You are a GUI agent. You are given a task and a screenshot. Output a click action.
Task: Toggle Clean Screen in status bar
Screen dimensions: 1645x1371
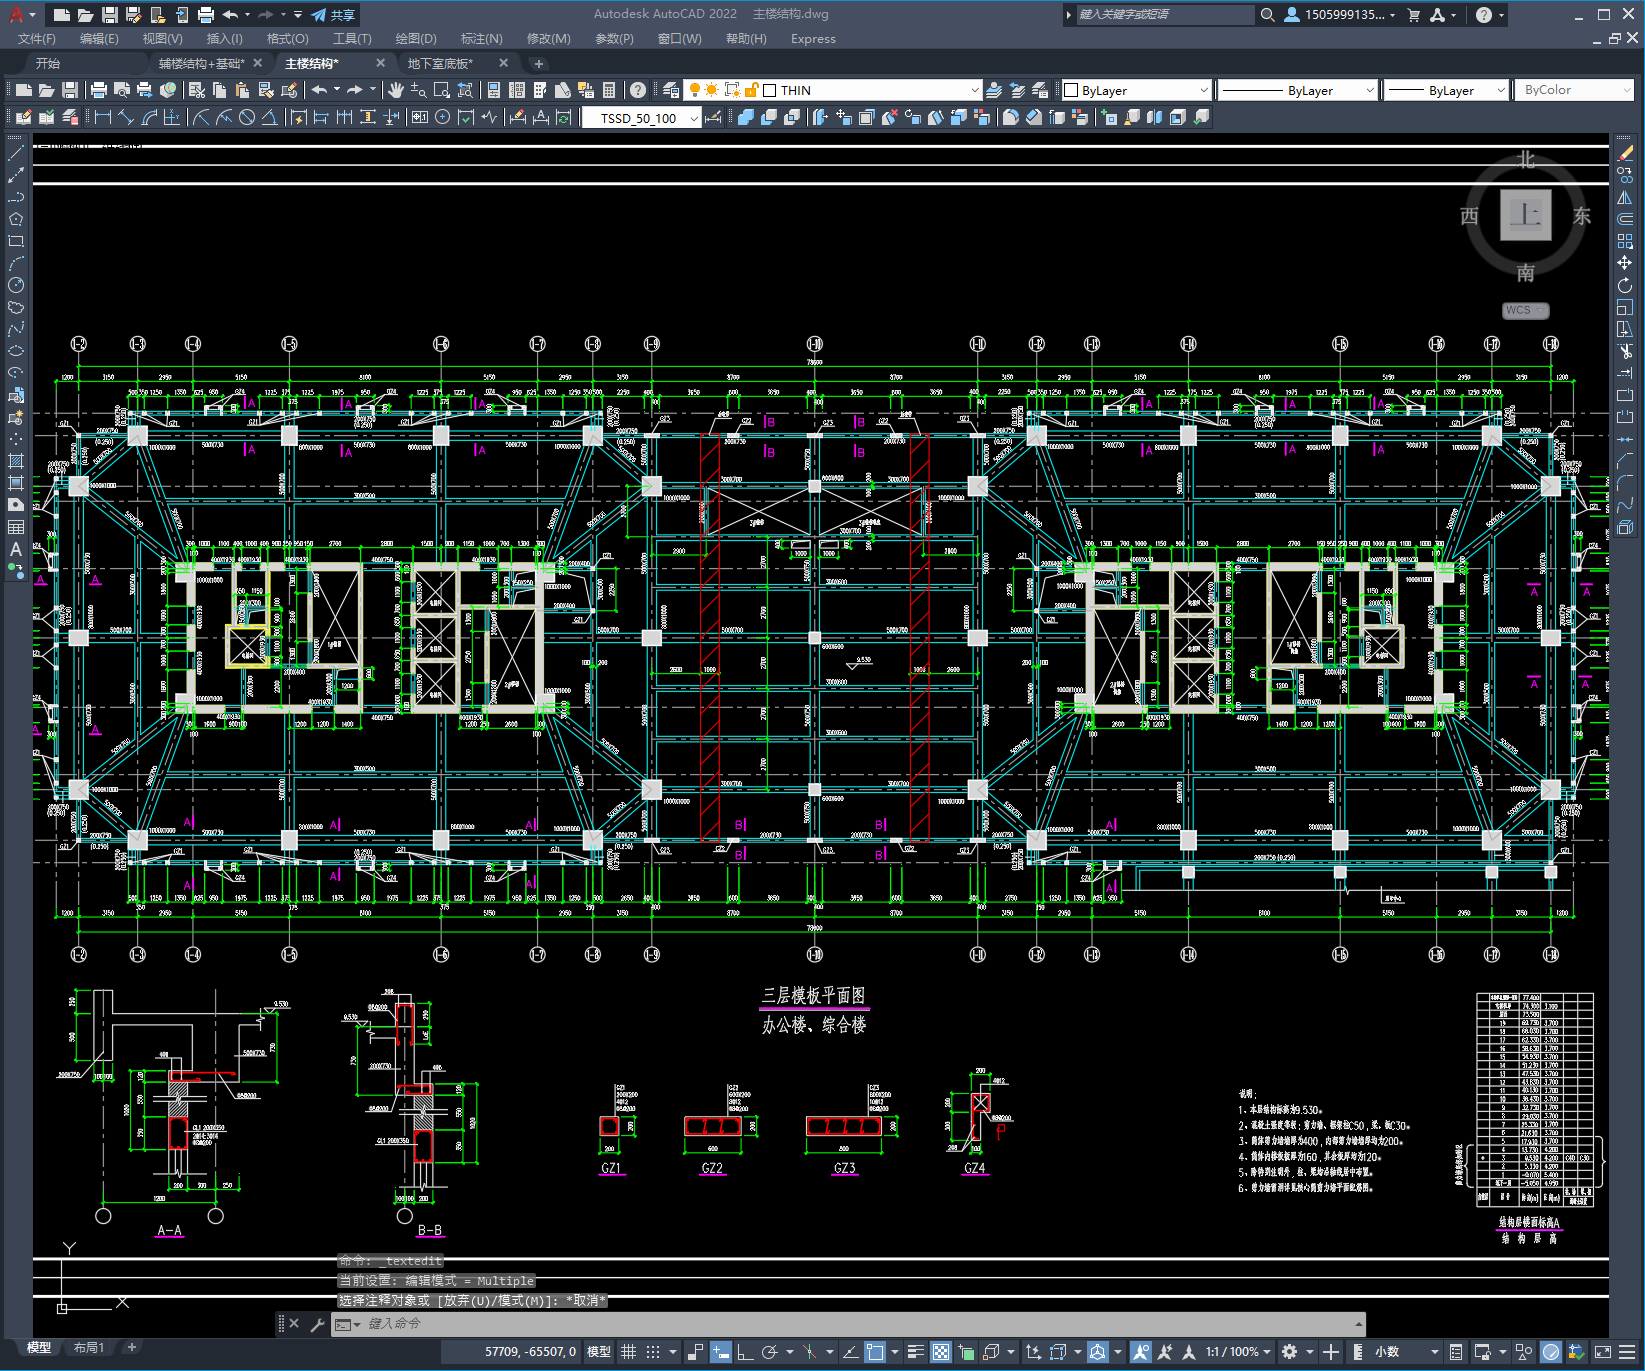tap(1602, 1352)
